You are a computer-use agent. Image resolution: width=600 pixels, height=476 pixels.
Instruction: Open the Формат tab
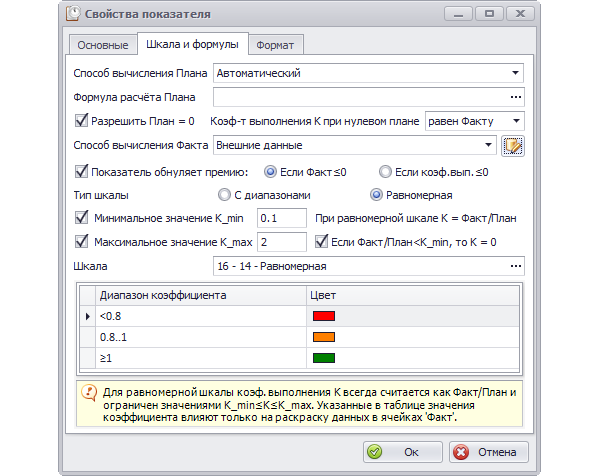tap(275, 45)
